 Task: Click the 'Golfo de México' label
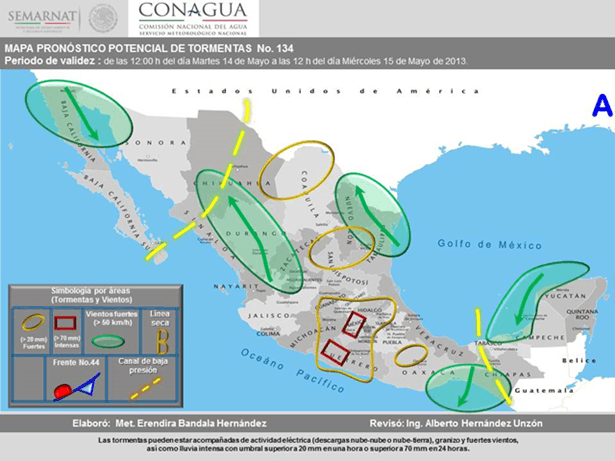click(489, 244)
